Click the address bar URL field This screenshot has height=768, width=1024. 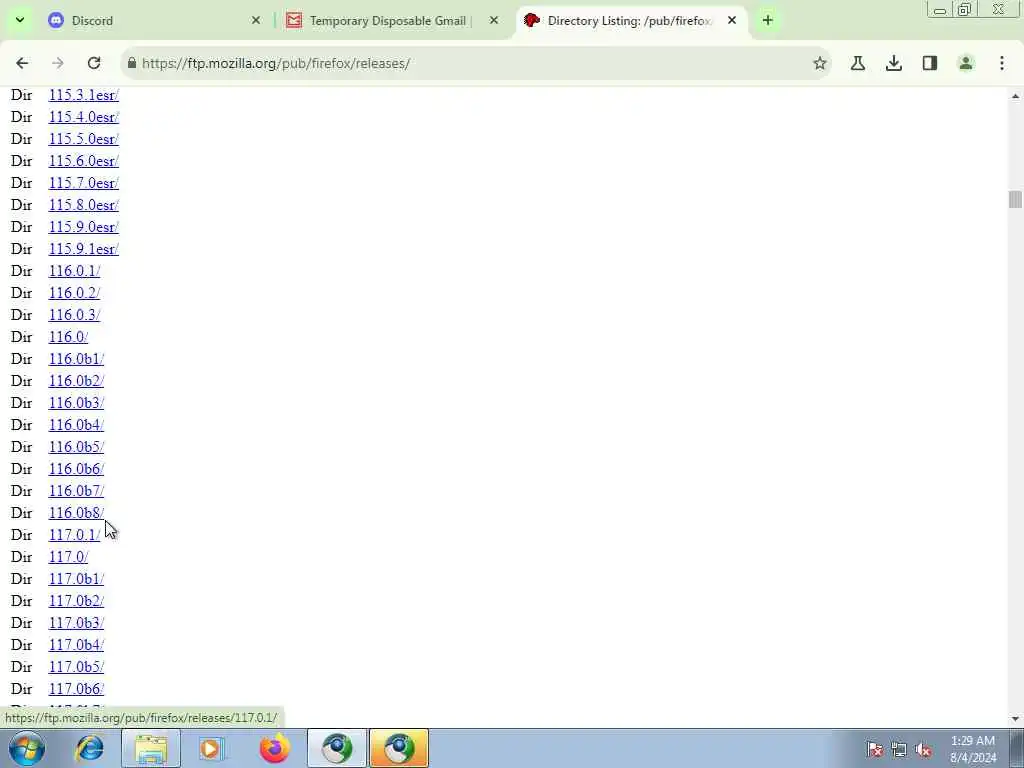click(x=473, y=63)
